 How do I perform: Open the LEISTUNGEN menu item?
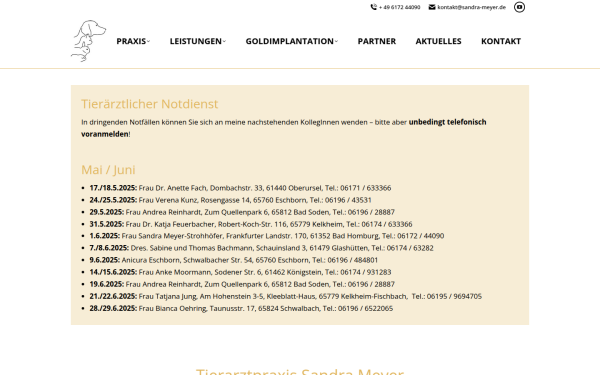pos(196,41)
